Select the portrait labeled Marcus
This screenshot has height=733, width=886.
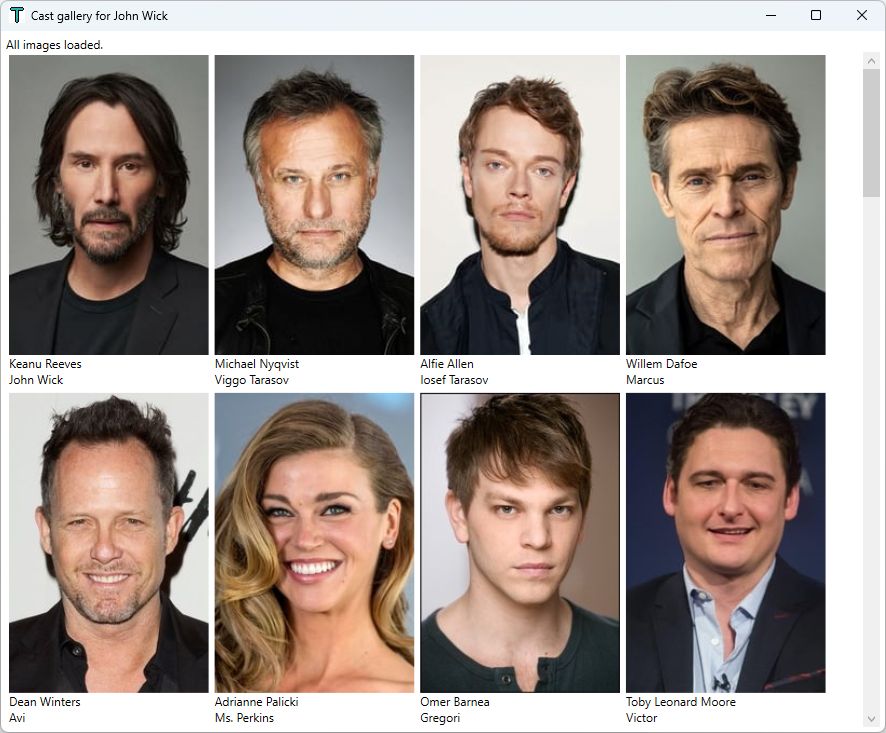tap(726, 205)
